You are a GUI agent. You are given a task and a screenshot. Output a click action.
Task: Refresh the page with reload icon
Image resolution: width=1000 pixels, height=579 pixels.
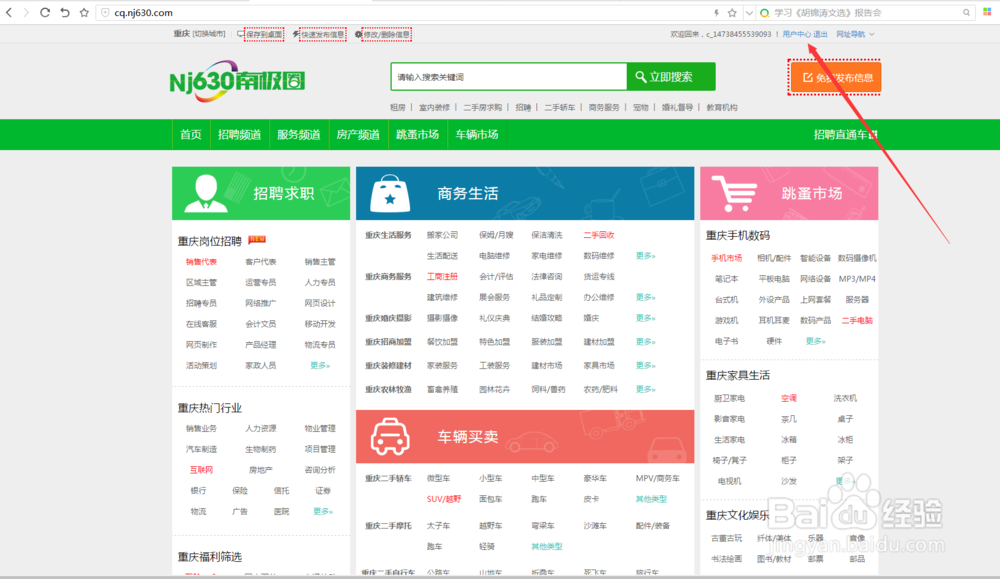[45, 12]
